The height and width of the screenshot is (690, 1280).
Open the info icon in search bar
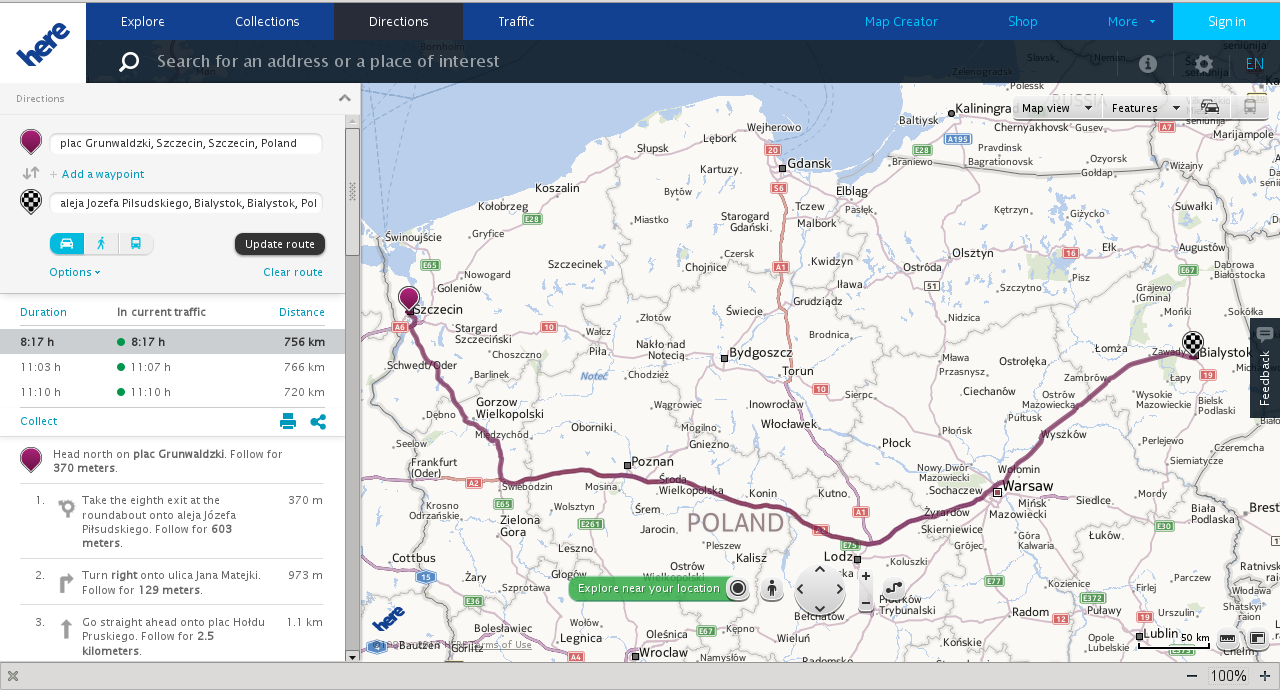pyautogui.click(x=1148, y=63)
